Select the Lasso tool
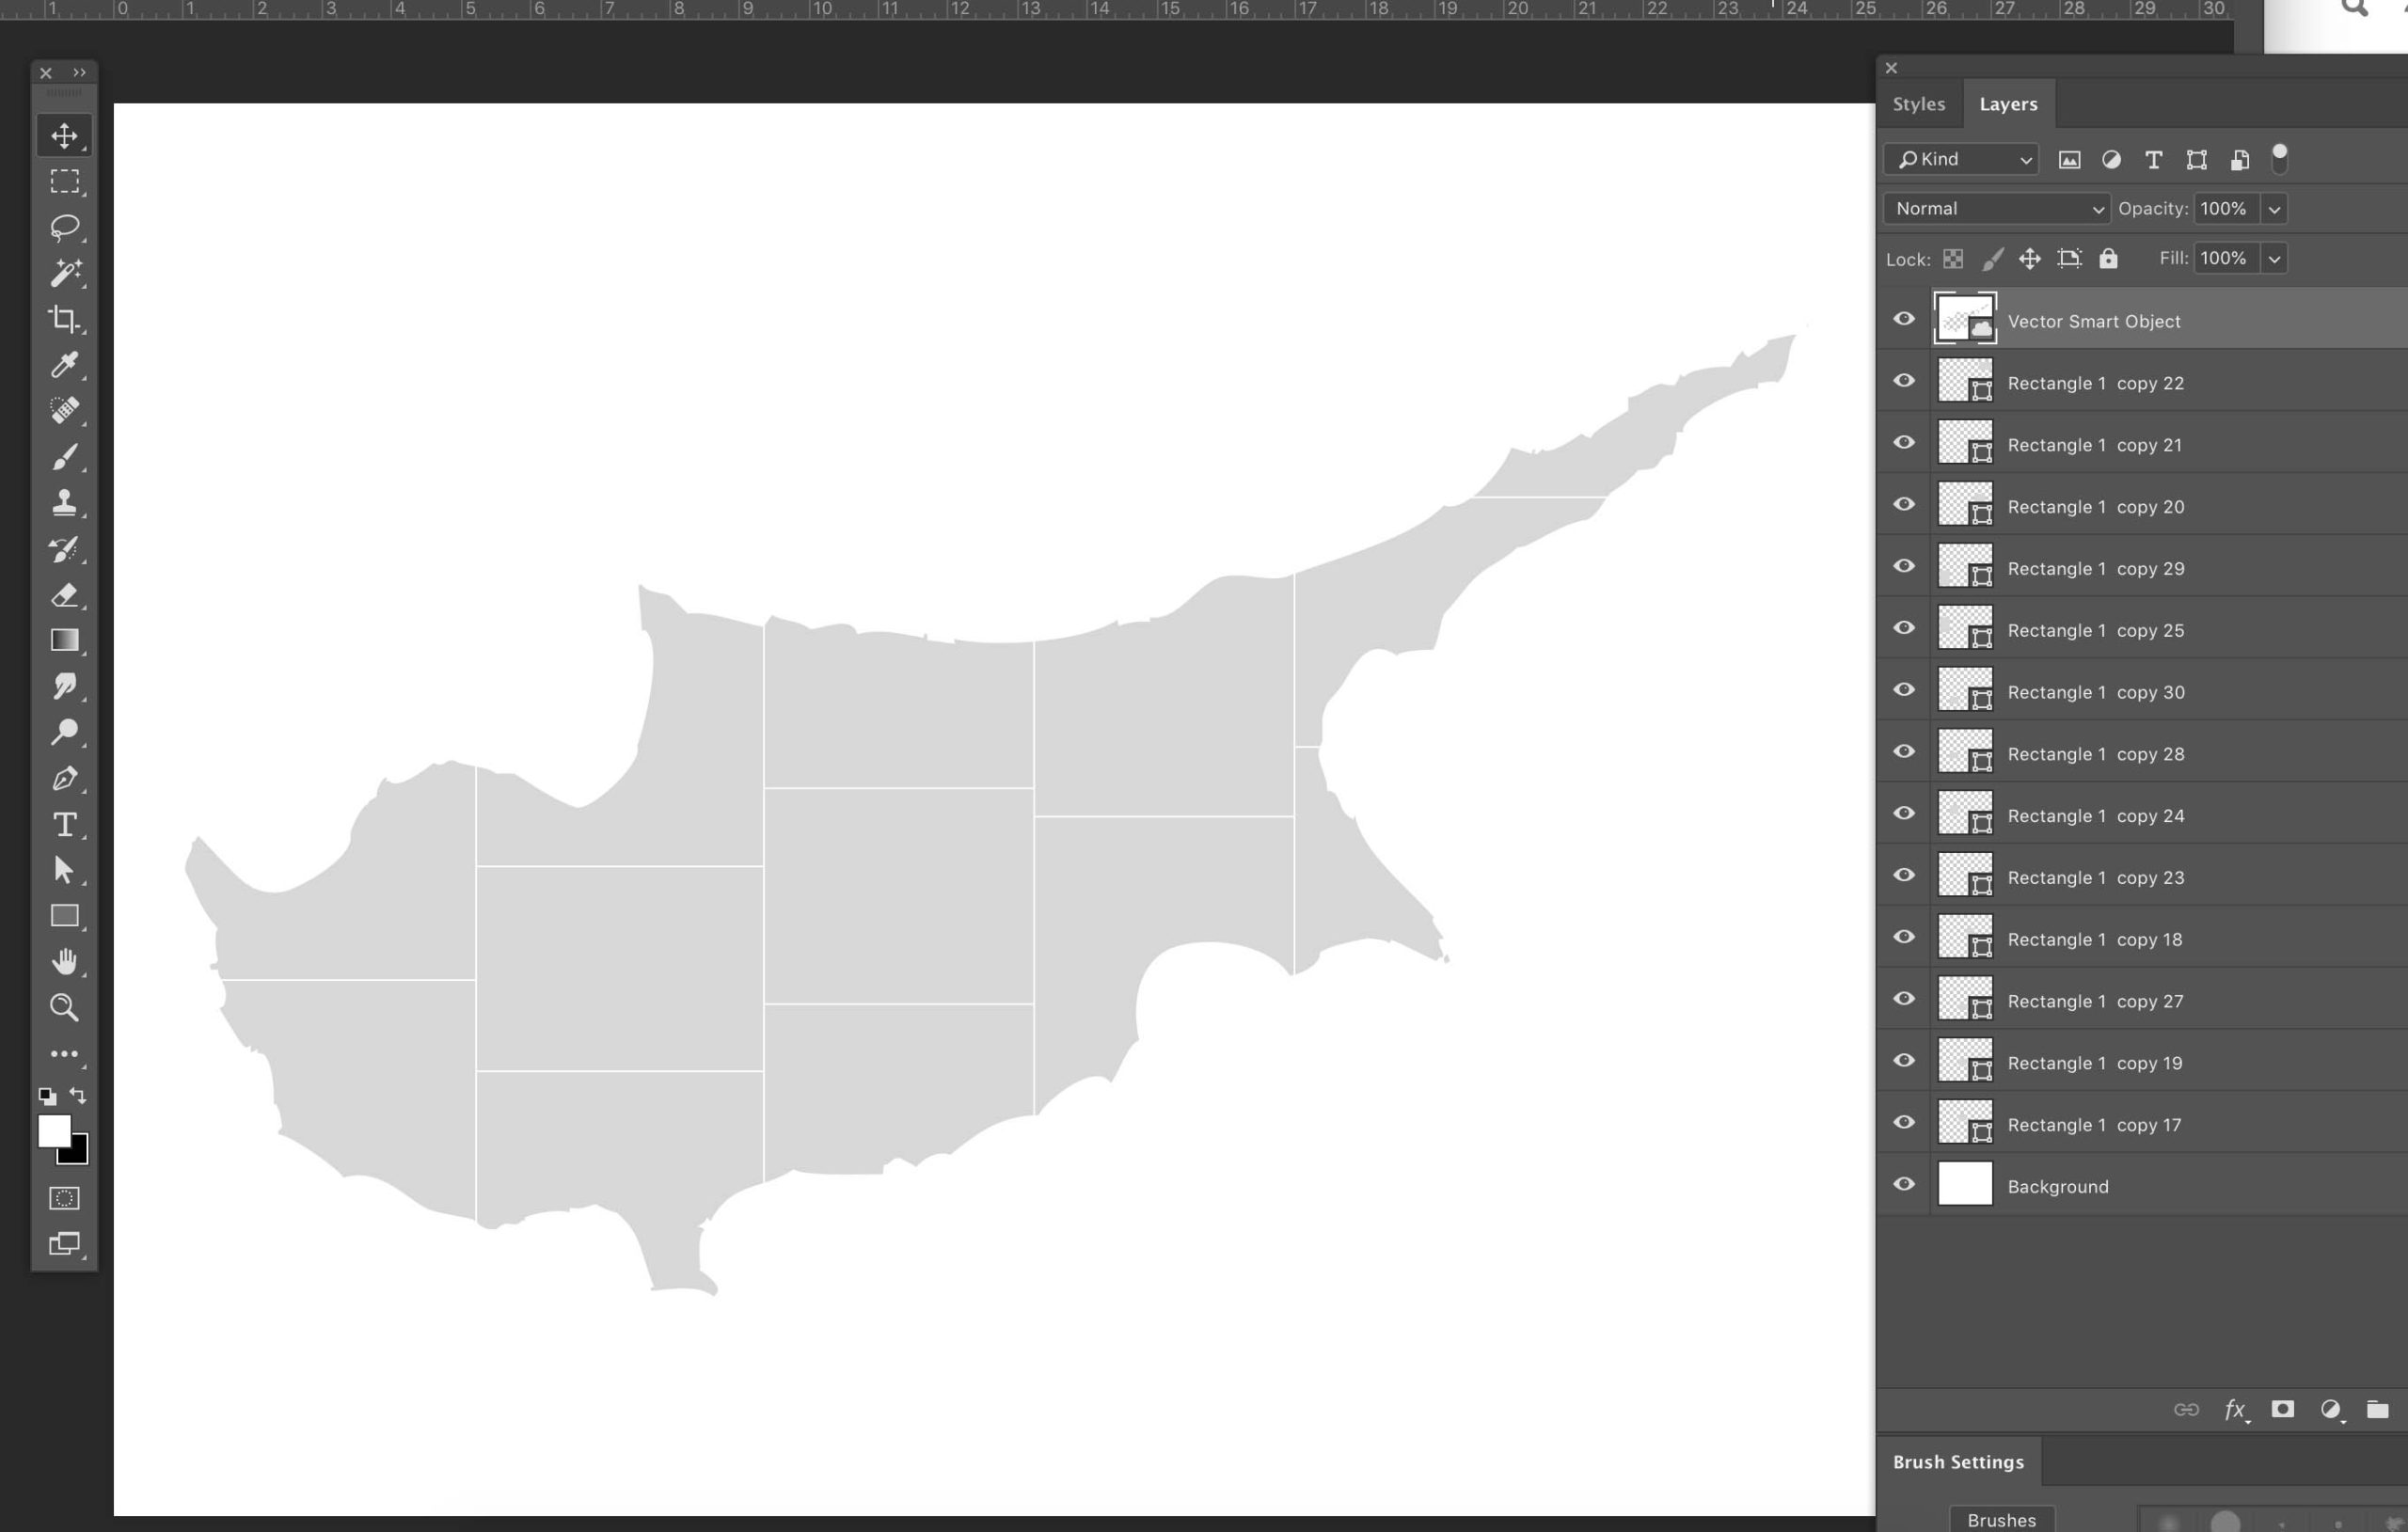 pos(64,227)
